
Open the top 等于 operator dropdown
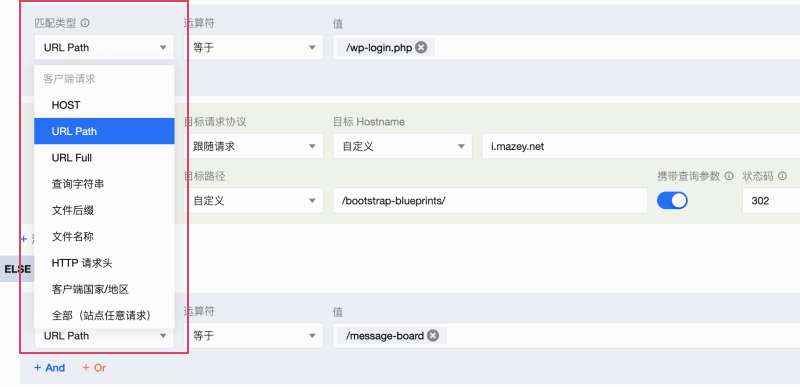(x=254, y=47)
